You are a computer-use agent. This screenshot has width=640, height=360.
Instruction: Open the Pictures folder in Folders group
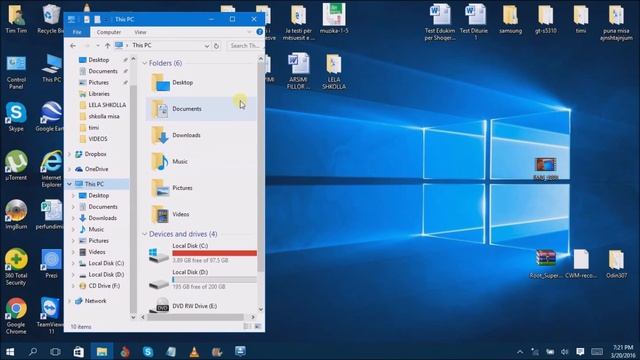pyautogui.click(x=201, y=188)
